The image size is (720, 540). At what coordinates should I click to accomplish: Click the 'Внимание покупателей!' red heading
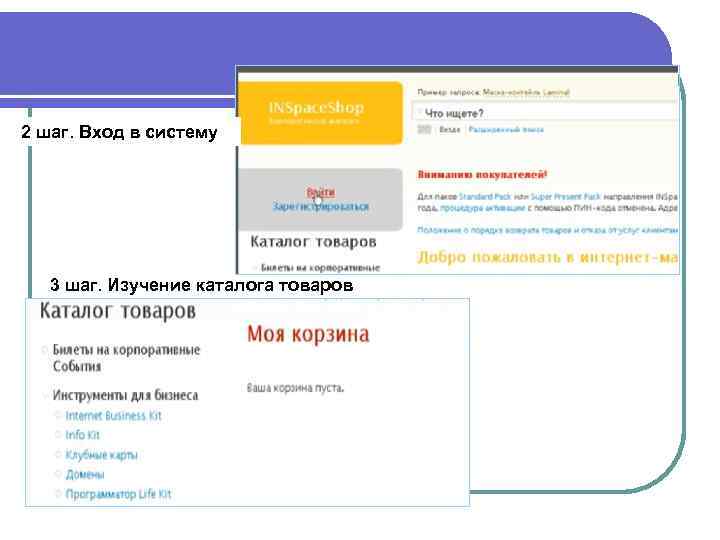point(482,174)
